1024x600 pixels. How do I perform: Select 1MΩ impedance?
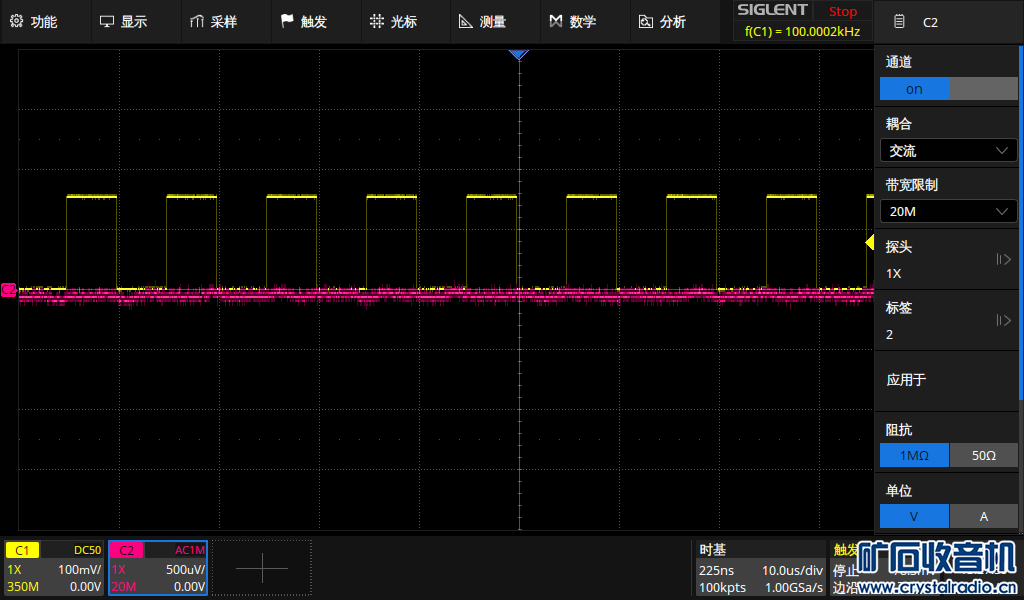pyautogui.click(x=914, y=456)
